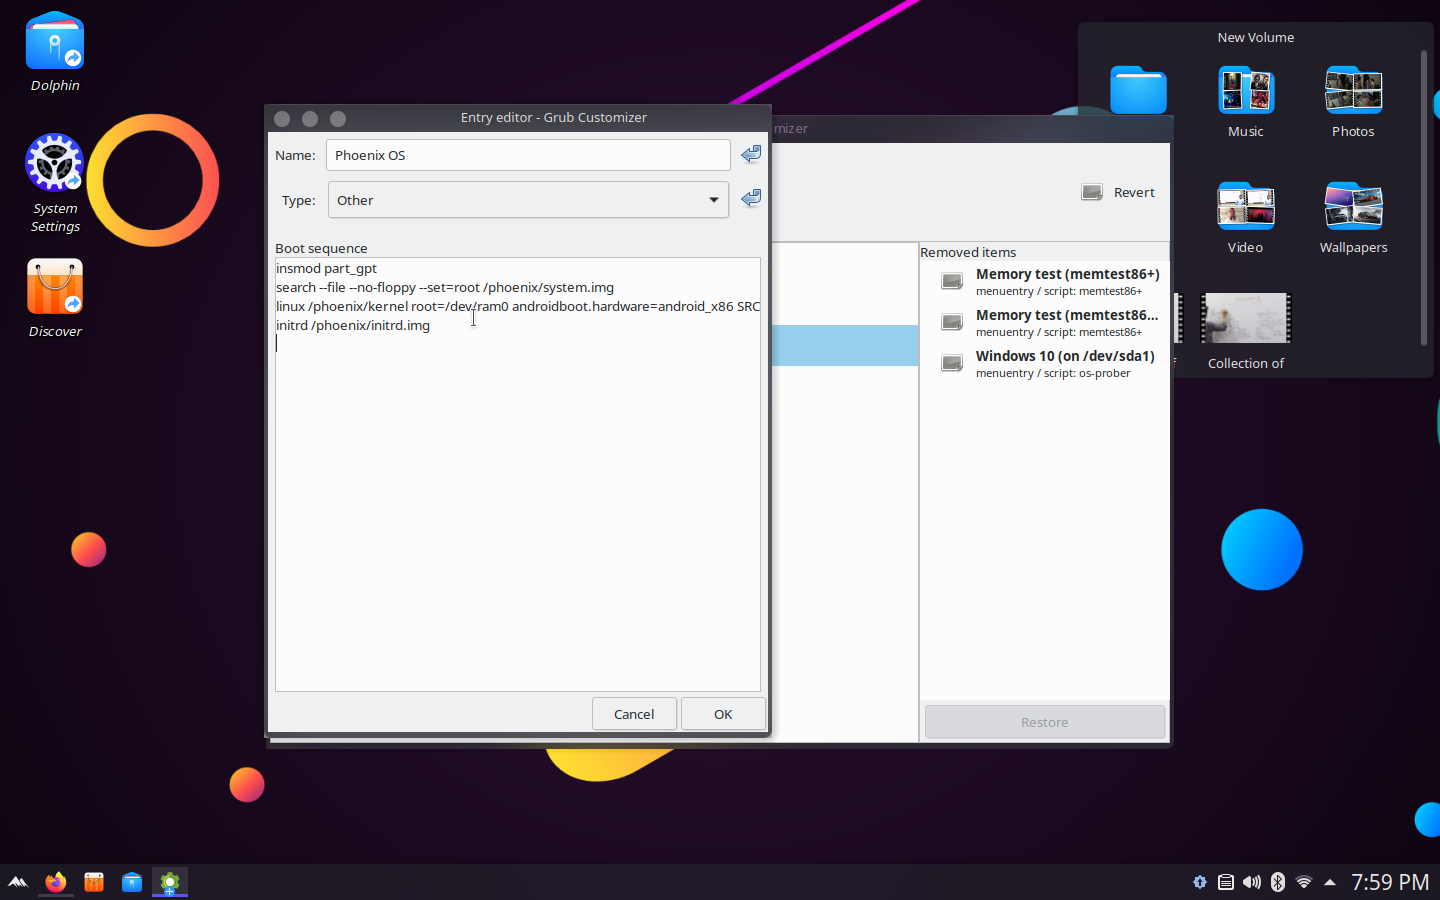The height and width of the screenshot is (900, 1440).
Task: Launch Firefox from the taskbar
Action: [x=55, y=882]
